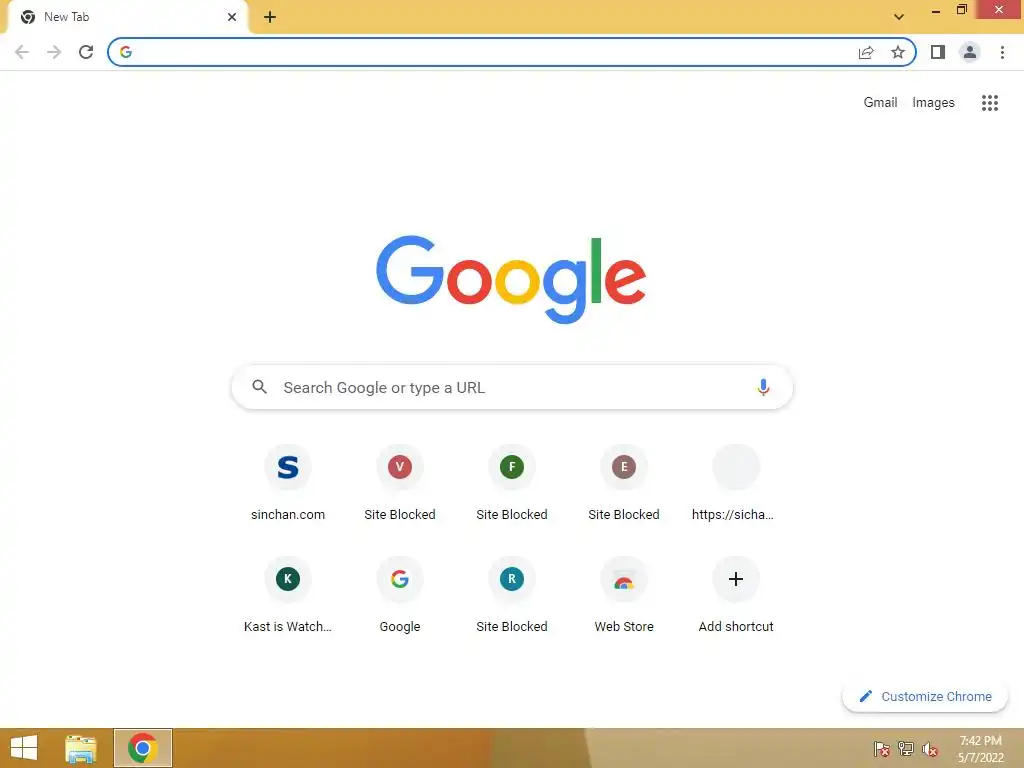Image resolution: width=1024 pixels, height=768 pixels.
Task: Restore down the Chrome window
Action: [x=961, y=10]
